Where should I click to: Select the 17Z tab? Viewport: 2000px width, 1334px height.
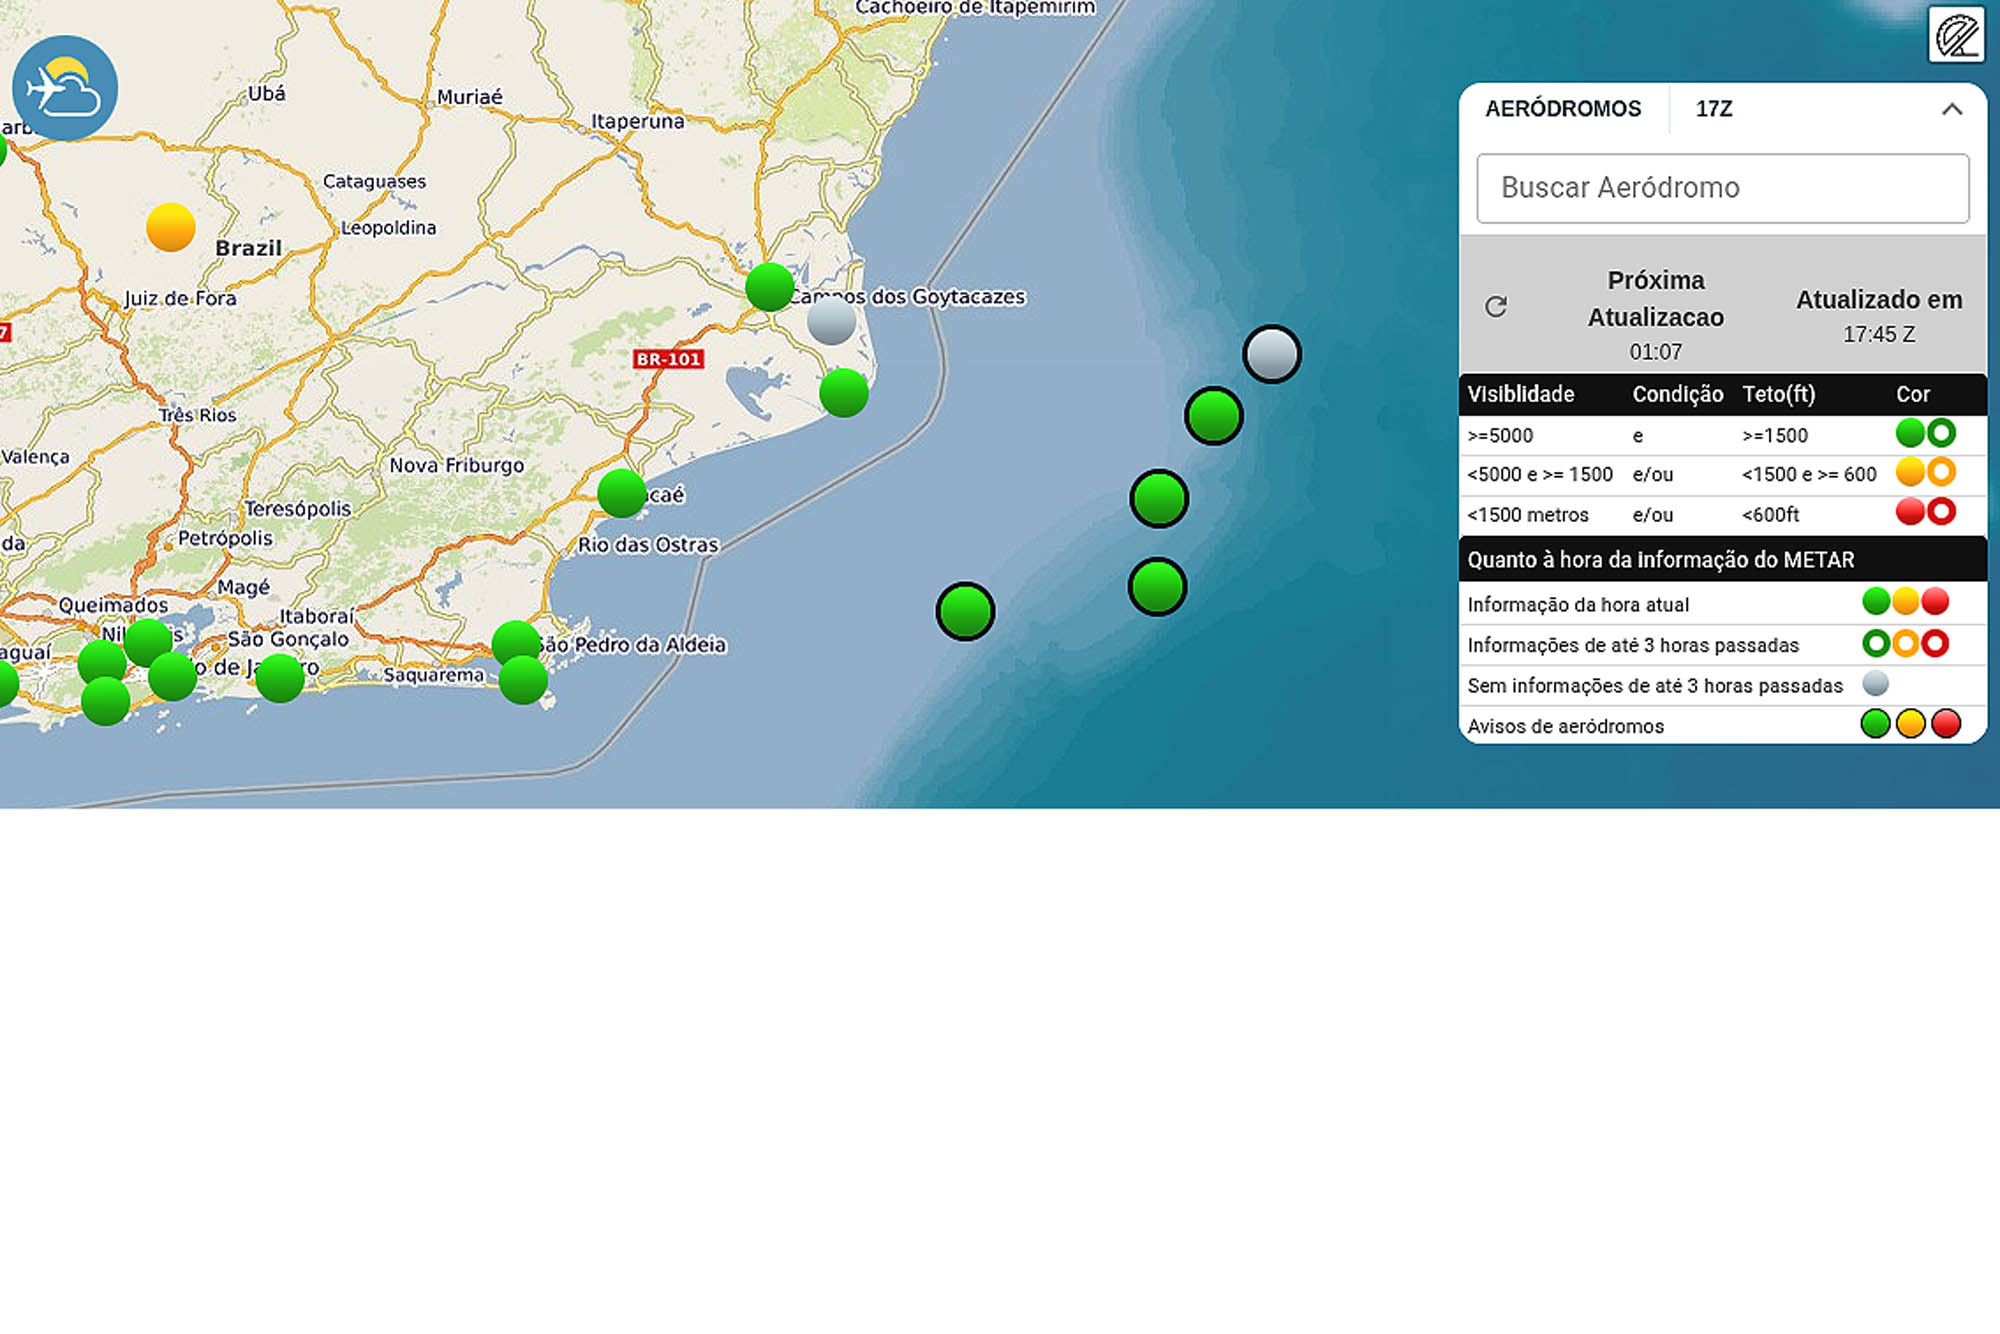1713,109
